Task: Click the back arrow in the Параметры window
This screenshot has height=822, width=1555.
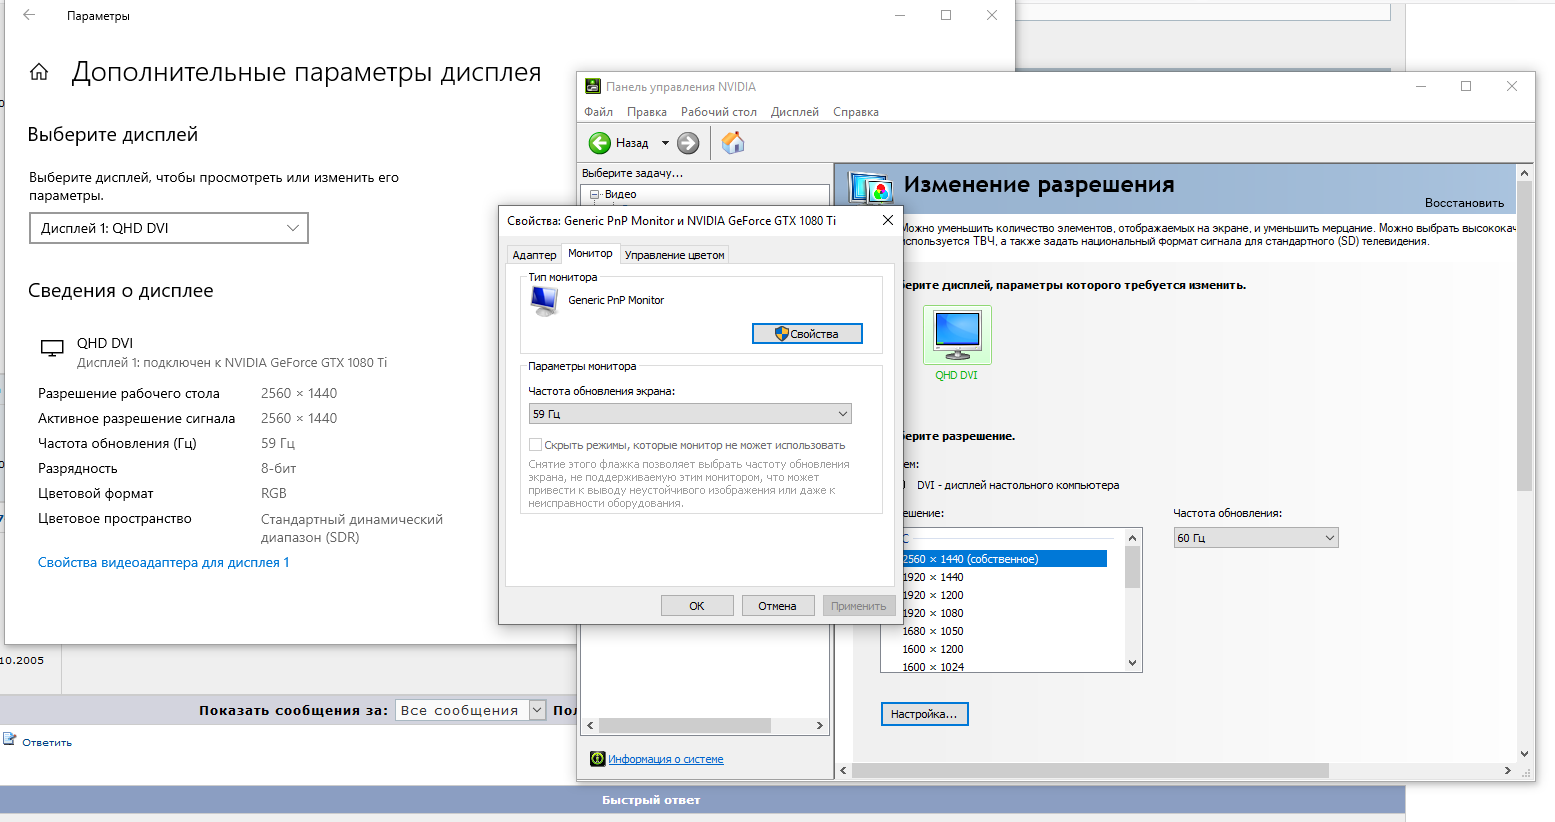Action: (x=29, y=15)
